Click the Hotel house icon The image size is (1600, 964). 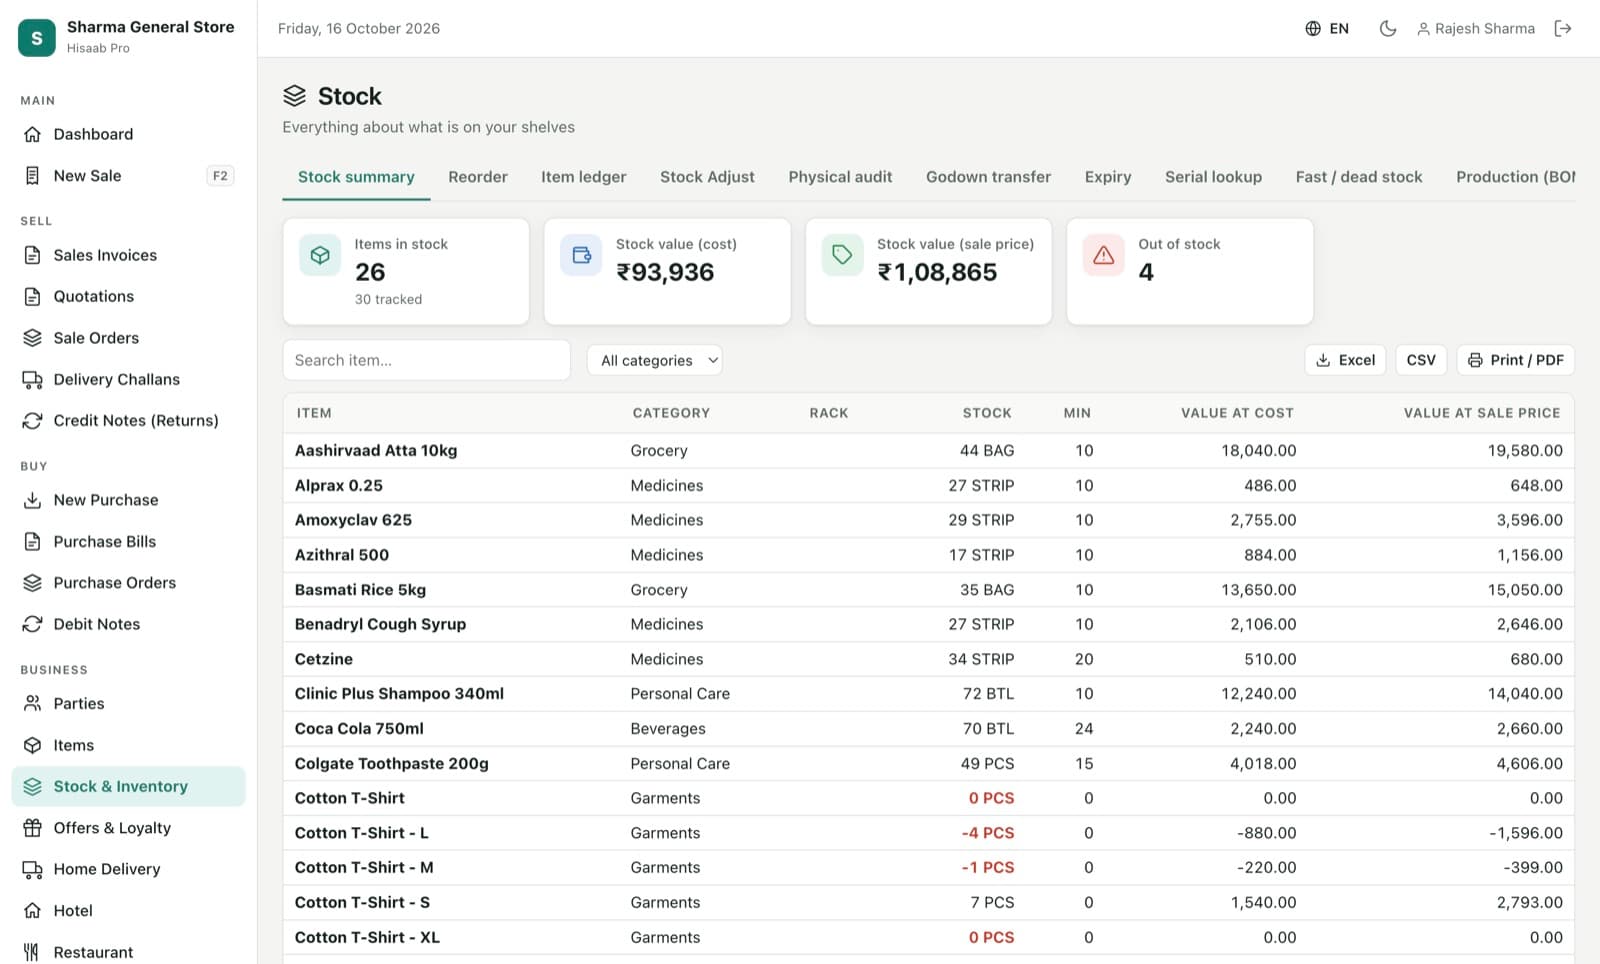(x=33, y=911)
